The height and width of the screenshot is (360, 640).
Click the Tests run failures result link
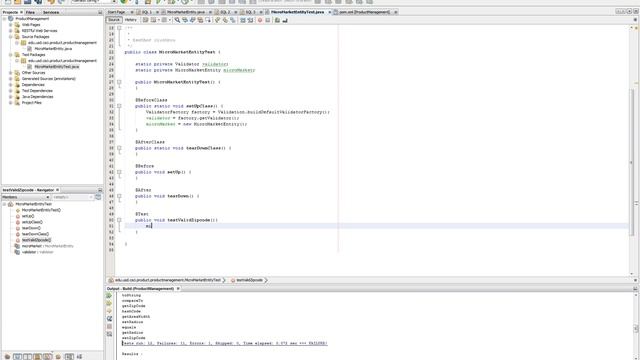(x=224, y=343)
